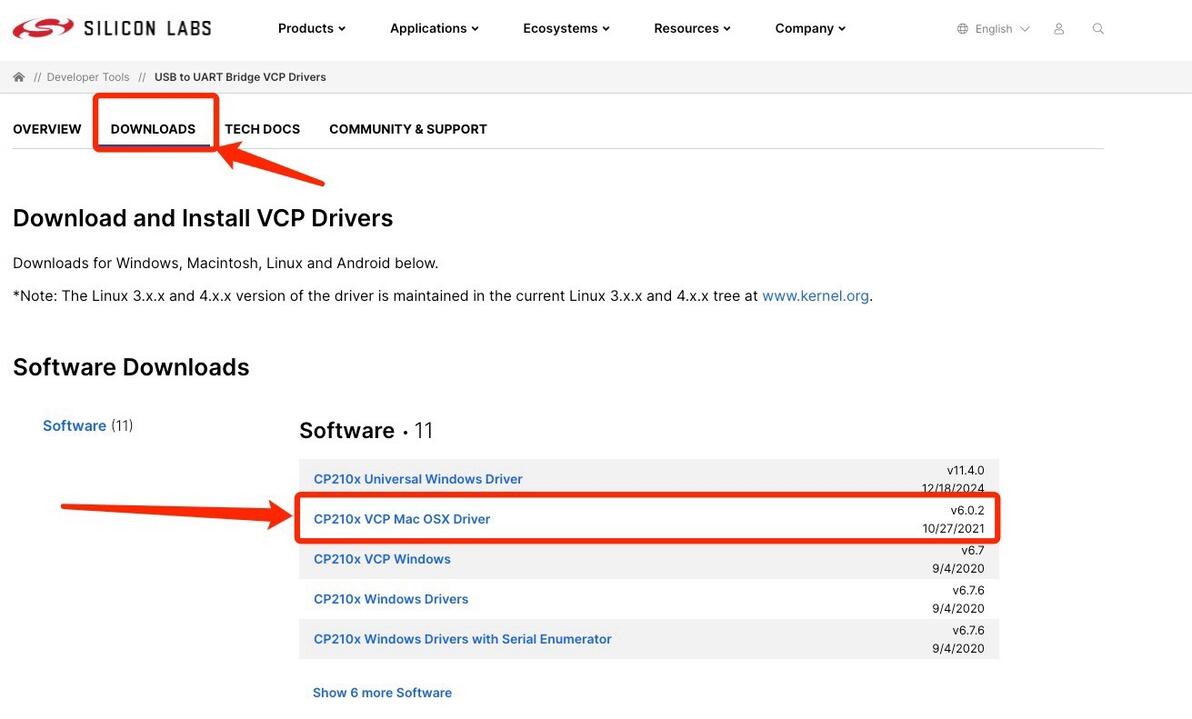1192x719 pixels.
Task: Expand the Applications menu
Action: point(434,28)
